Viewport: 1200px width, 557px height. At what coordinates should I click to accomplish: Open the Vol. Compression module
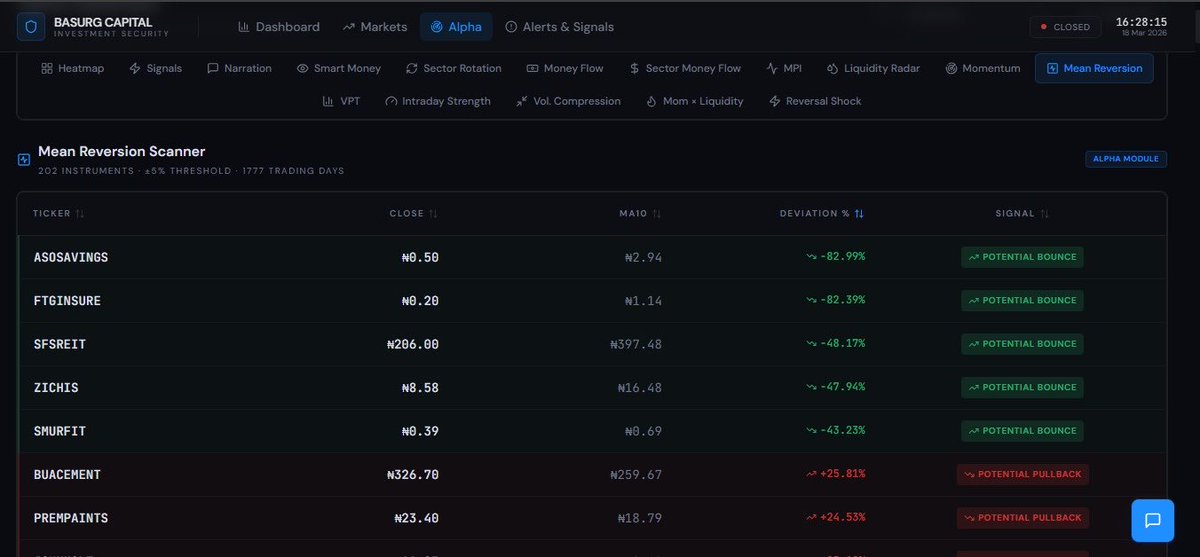pos(568,101)
